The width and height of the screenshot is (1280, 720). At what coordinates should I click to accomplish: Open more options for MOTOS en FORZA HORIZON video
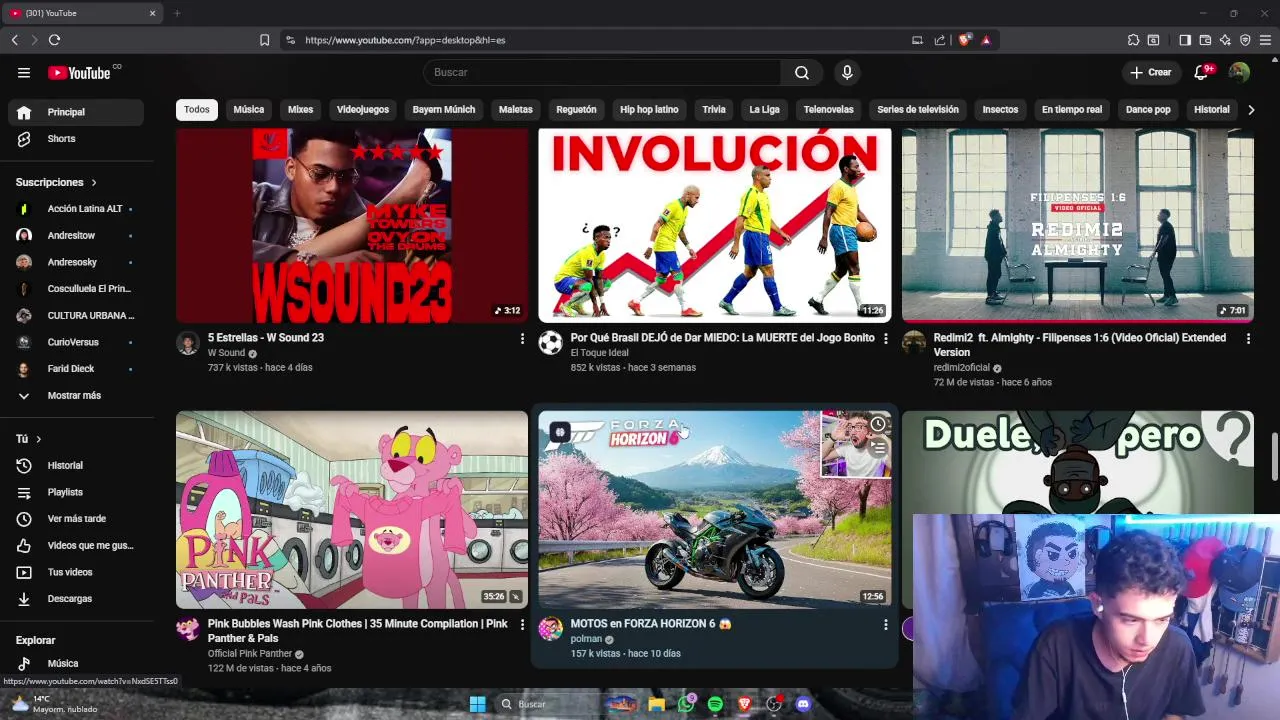point(885,625)
